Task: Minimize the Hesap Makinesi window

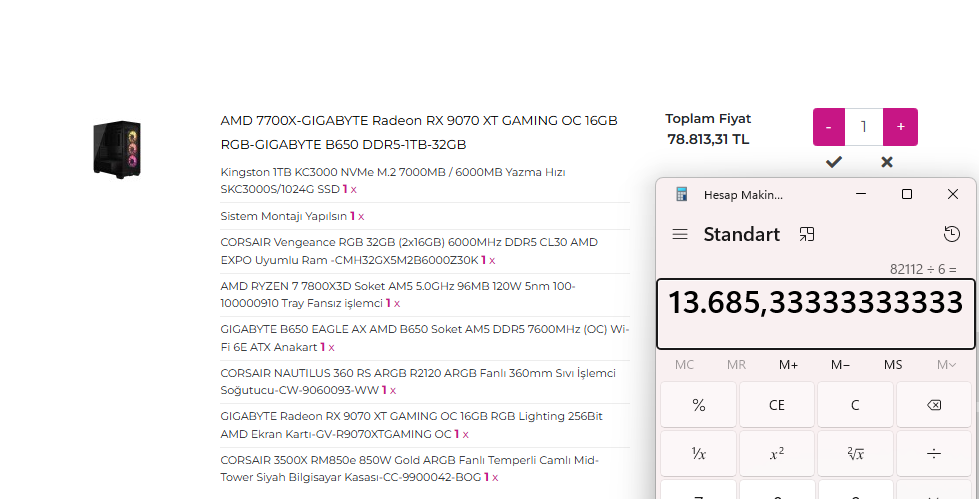Action: click(x=861, y=194)
